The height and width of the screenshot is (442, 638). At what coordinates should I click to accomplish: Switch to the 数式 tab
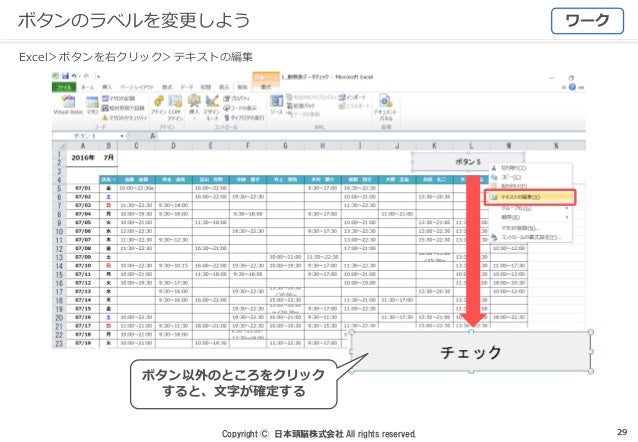167,87
